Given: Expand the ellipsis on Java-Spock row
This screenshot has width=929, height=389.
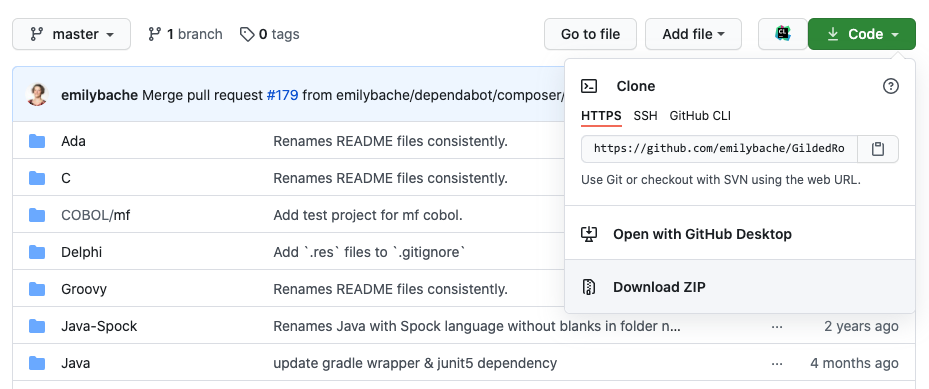Looking at the screenshot, I should point(777,326).
